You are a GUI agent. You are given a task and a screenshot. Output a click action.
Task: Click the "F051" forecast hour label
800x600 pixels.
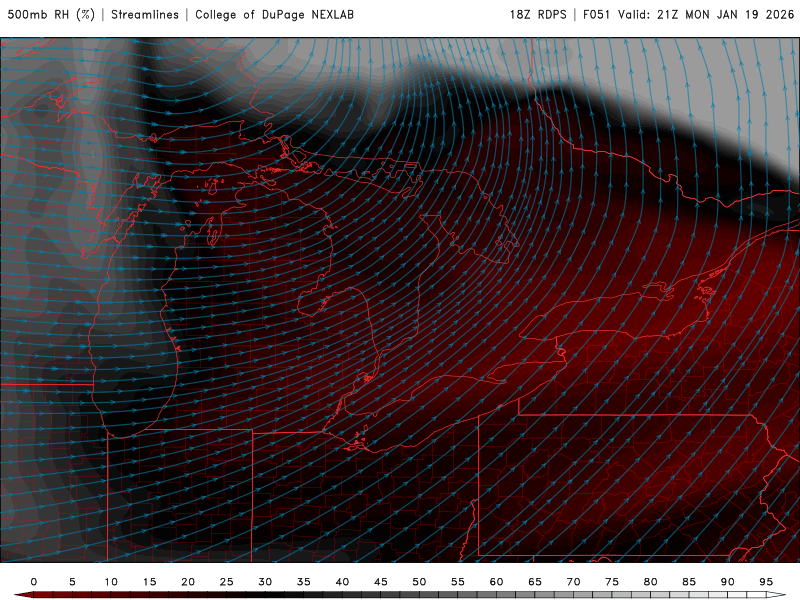click(596, 14)
